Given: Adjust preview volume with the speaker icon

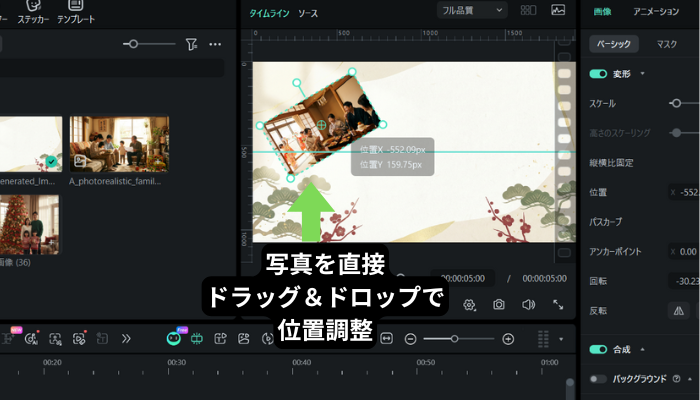Looking at the screenshot, I should [528, 304].
